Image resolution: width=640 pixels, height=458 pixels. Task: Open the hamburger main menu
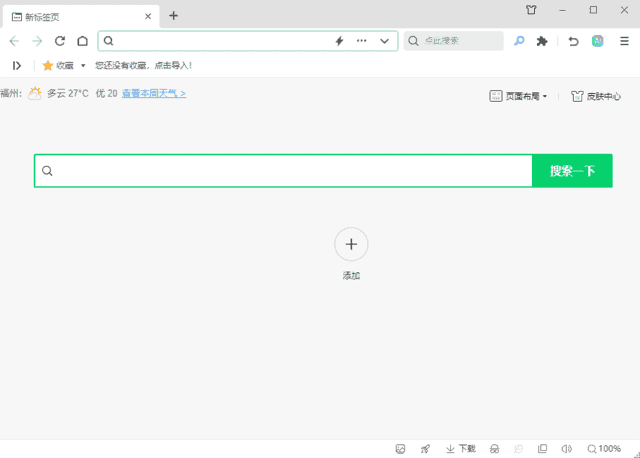pos(624,41)
